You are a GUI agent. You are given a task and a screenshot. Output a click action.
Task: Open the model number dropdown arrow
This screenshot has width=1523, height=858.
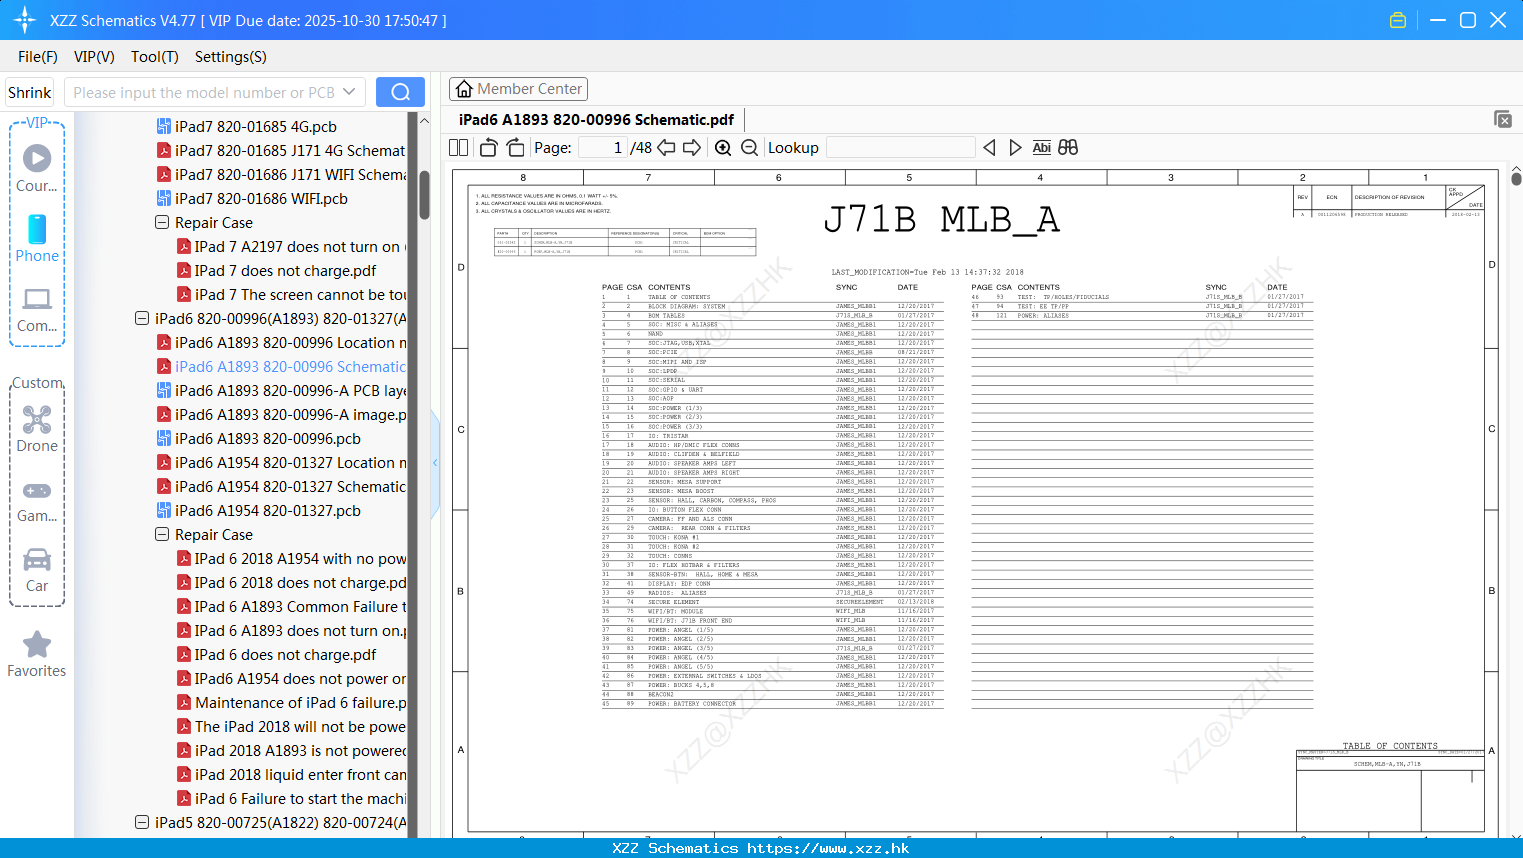349,92
